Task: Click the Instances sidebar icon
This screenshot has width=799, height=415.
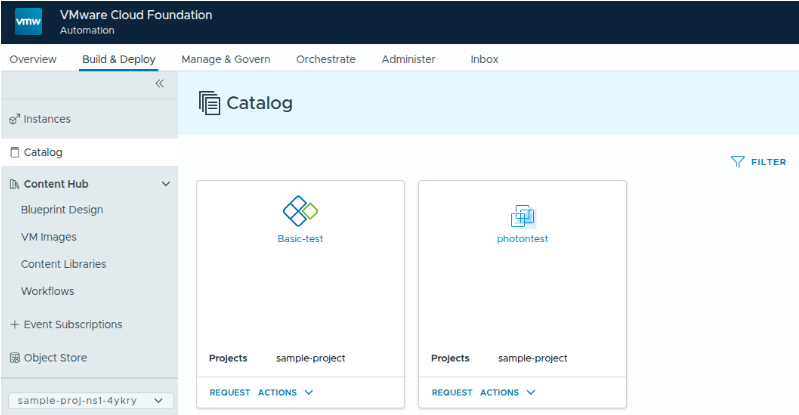Action: click(x=14, y=119)
